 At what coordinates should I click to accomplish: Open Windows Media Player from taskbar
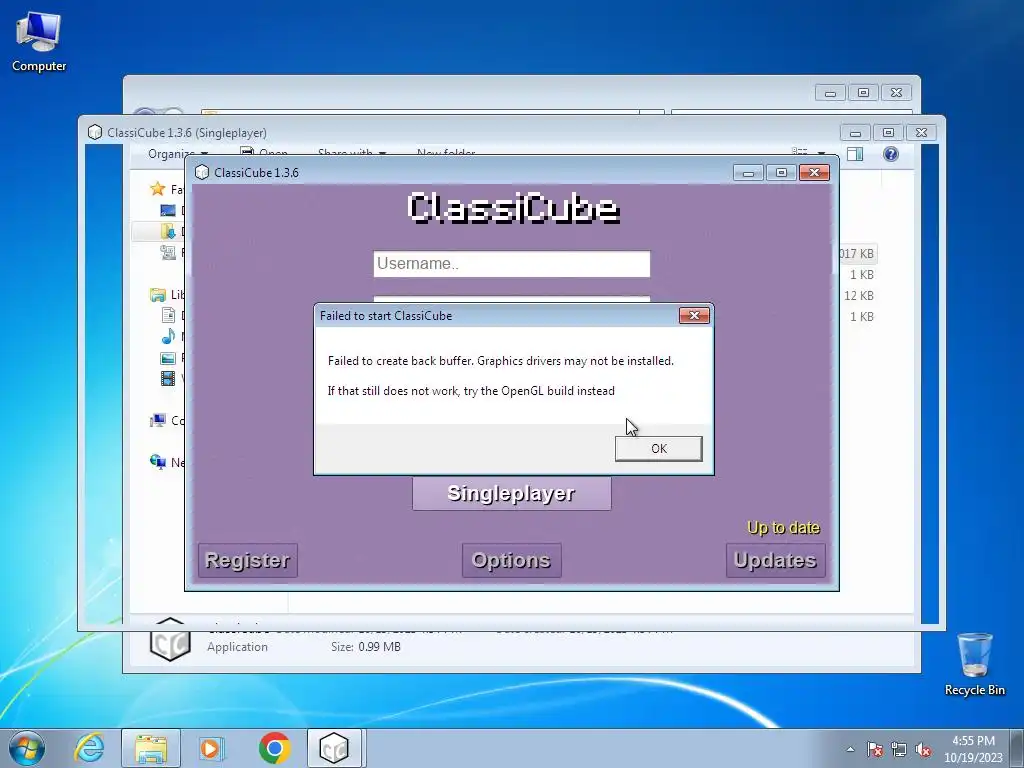click(x=211, y=748)
